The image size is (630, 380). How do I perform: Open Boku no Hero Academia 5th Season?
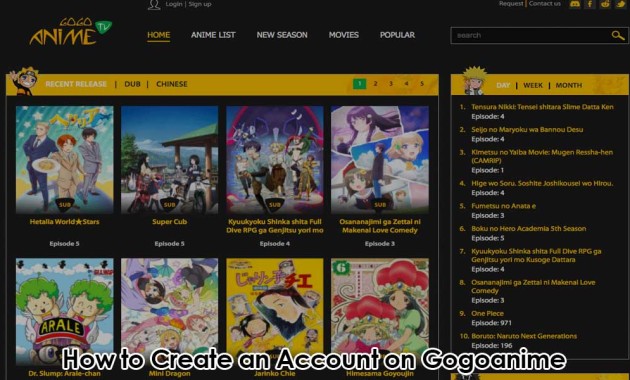pyautogui.click(x=529, y=229)
